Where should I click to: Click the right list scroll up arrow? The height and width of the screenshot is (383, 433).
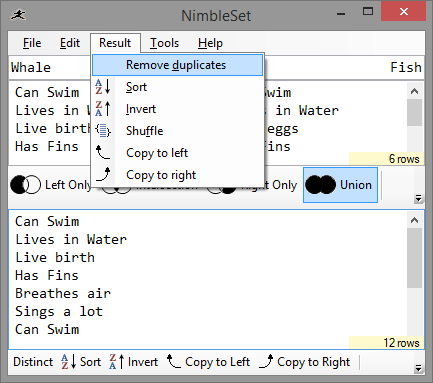click(x=415, y=91)
